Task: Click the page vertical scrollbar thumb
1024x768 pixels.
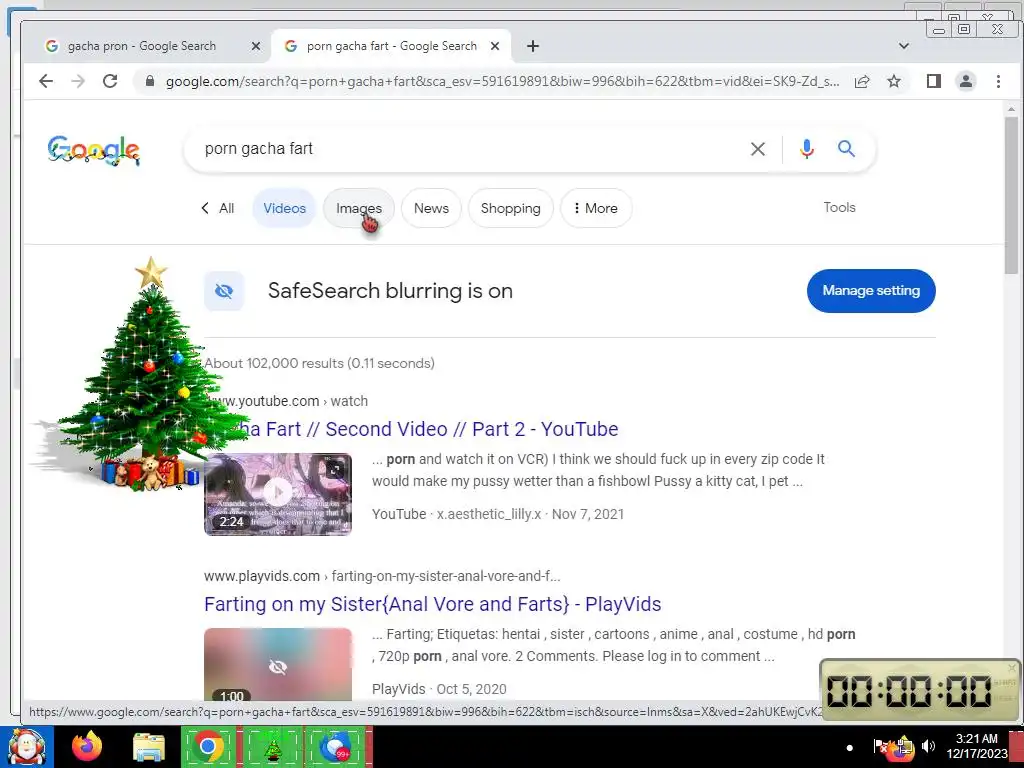Action: click(x=1012, y=196)
